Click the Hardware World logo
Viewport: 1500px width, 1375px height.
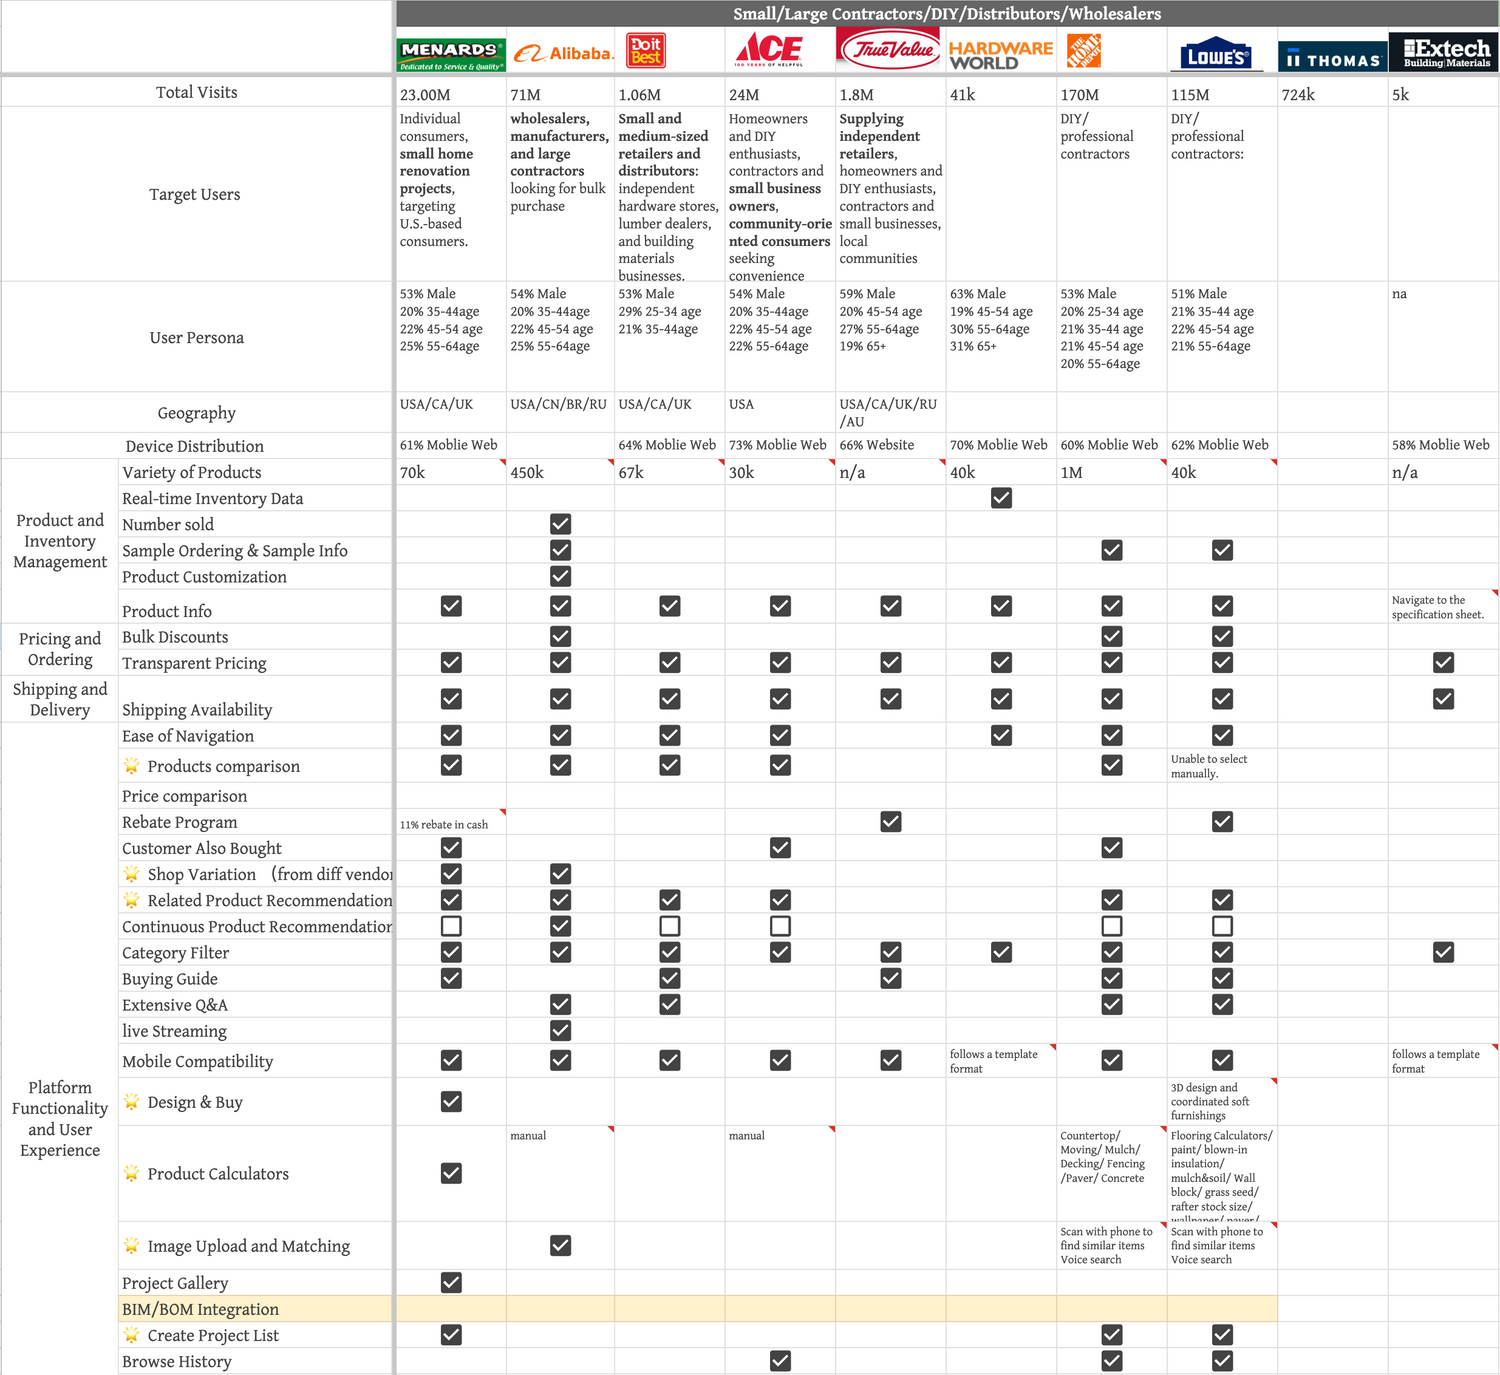click(x=1000, y=55)
